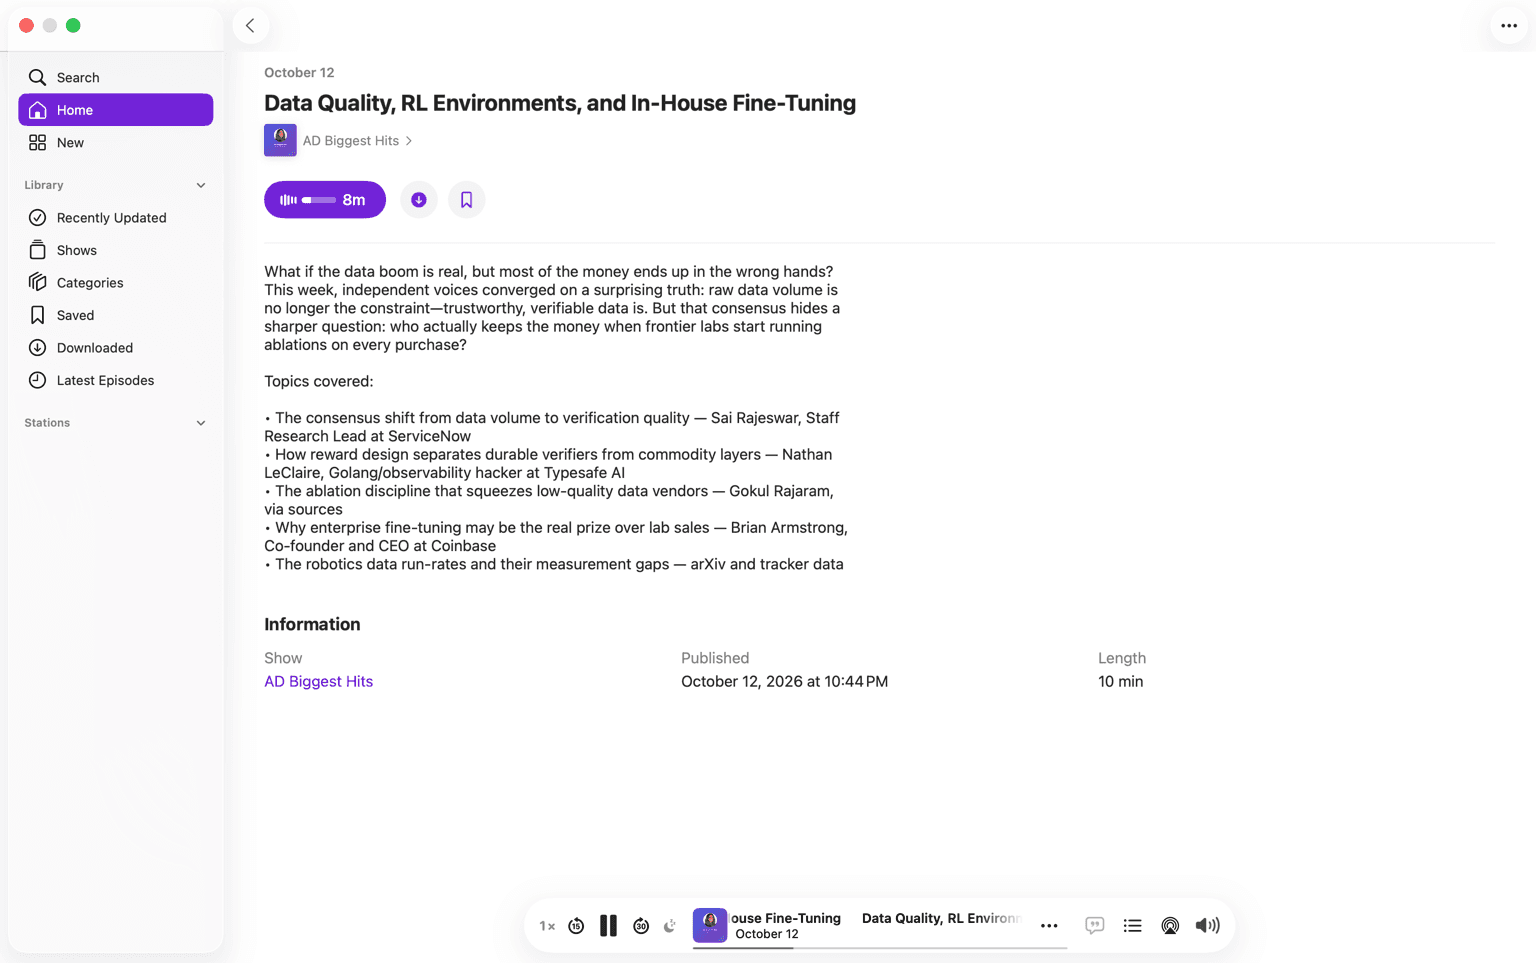1536x963 pixels.
Task: Choose an AirPlay output device
Action: tap(1170, 926)
